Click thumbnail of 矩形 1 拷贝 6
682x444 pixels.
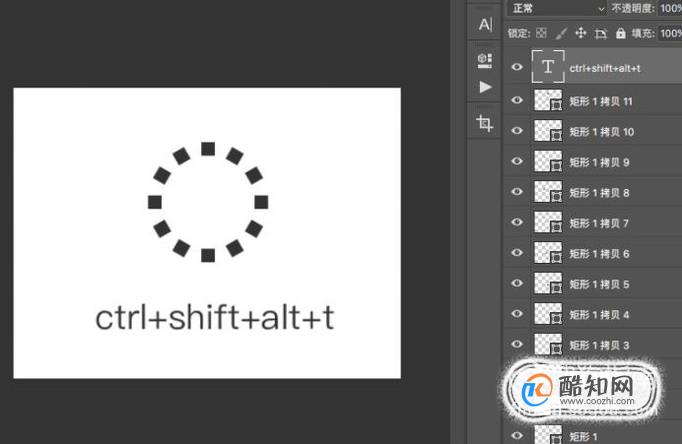point(548,253)
